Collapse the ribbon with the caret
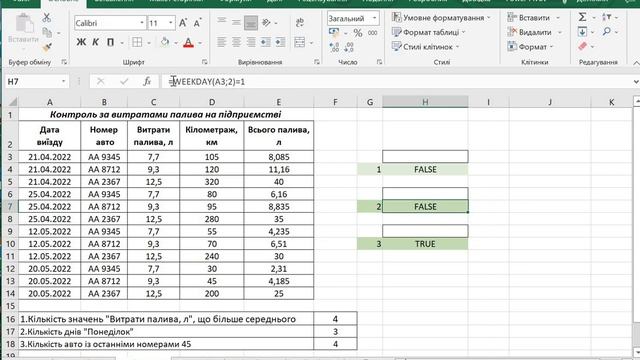The width and height of the screenshot is (640, 360). [636, 63]
